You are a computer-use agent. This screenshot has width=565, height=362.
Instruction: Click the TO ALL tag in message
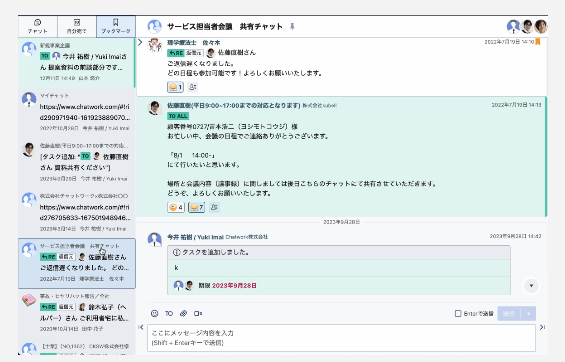tap(178, 116)
